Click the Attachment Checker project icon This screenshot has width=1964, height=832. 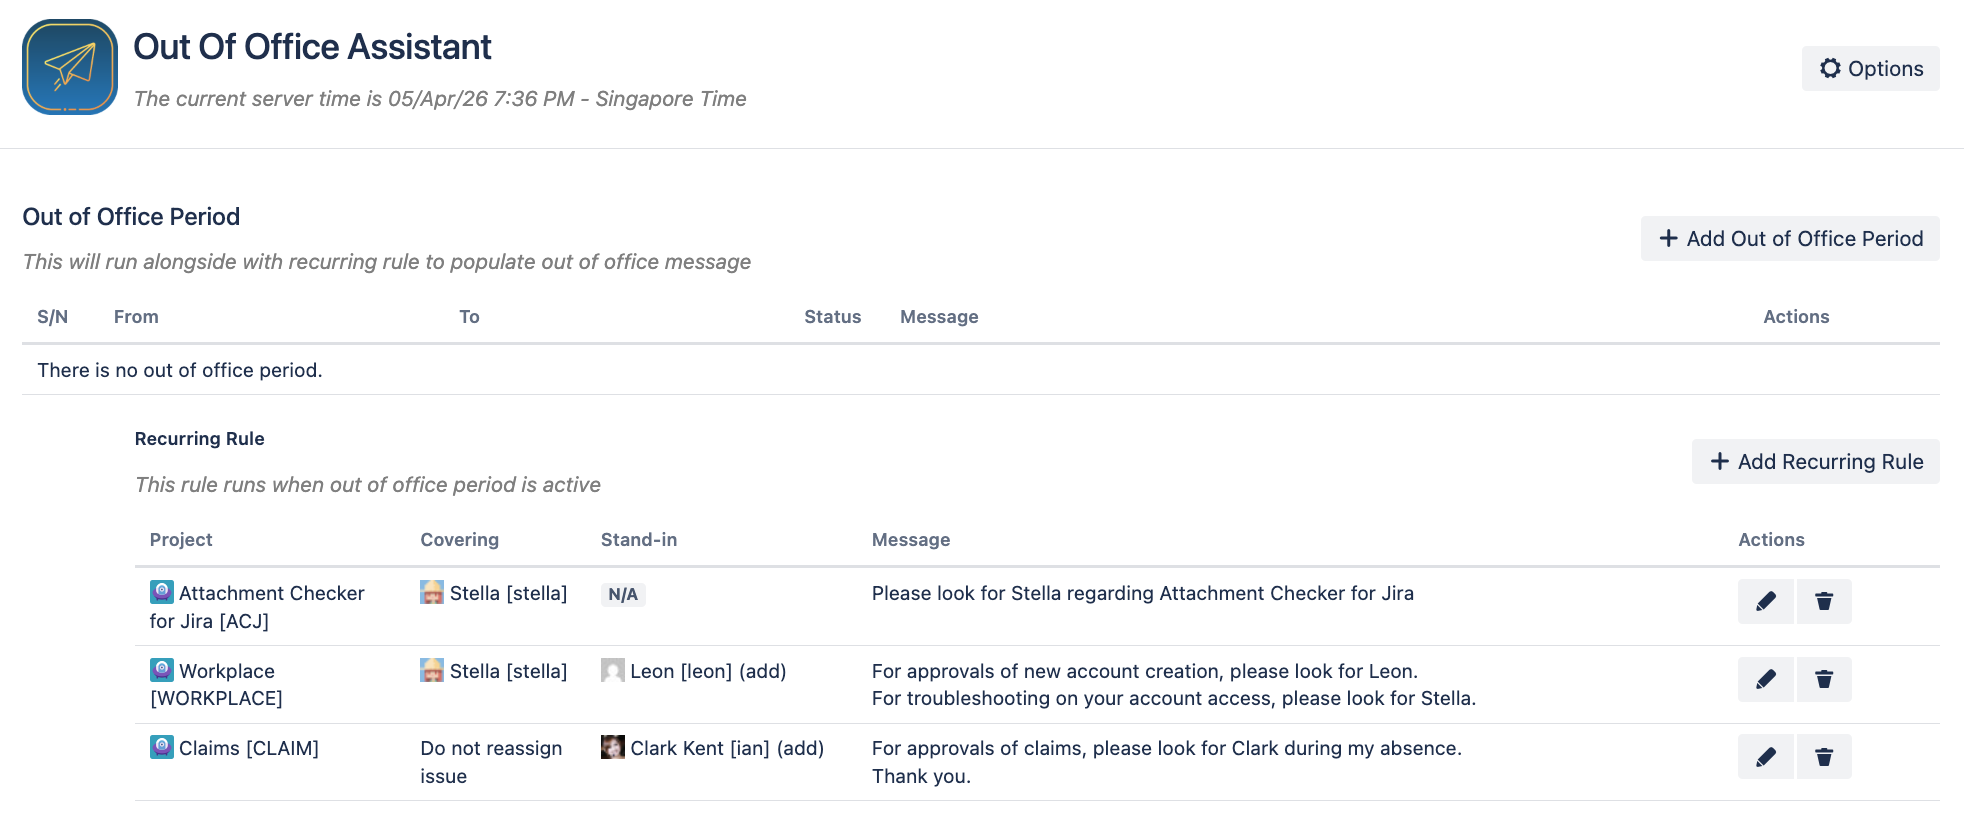click(x=162, y=592)
